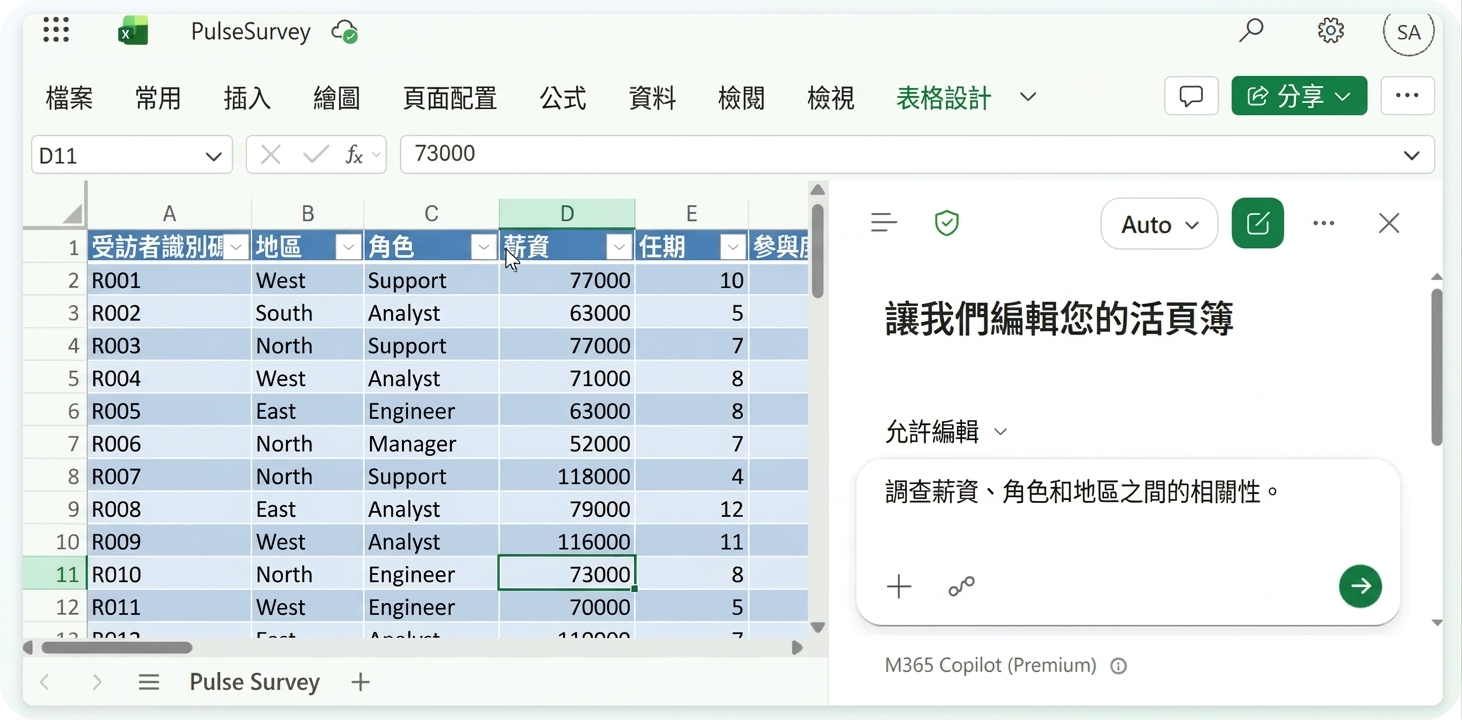Send the prompt with the green arrow
1462x720 pixels.
(1360, 586)
